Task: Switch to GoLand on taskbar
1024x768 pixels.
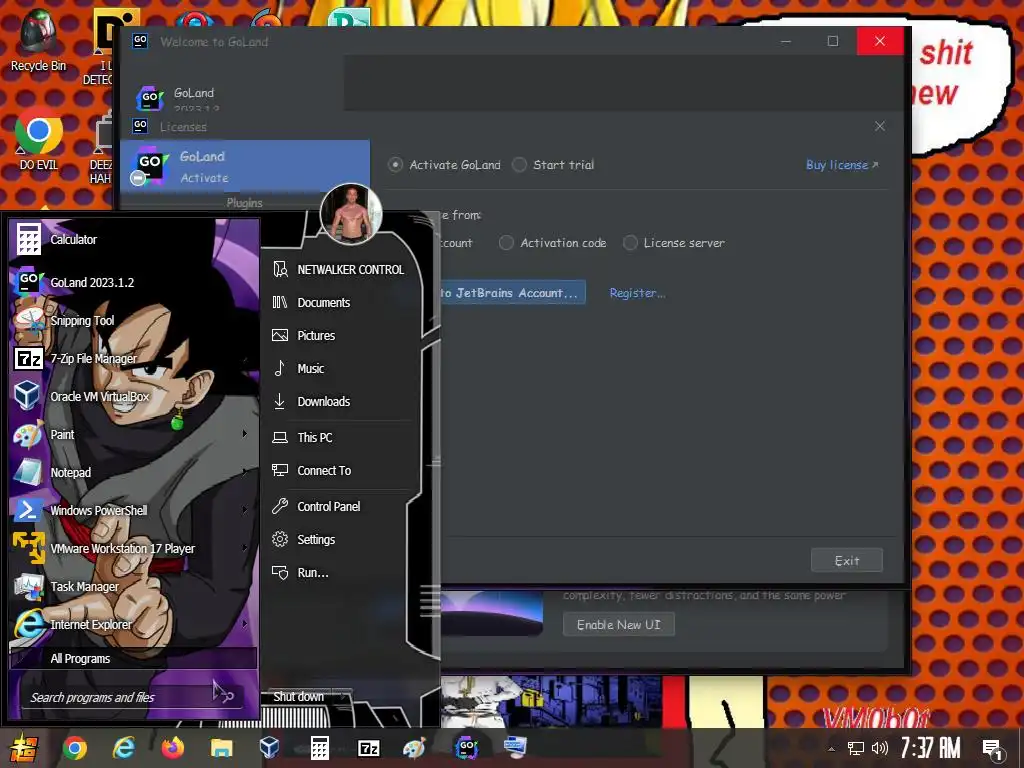Action: pos(466,746)
